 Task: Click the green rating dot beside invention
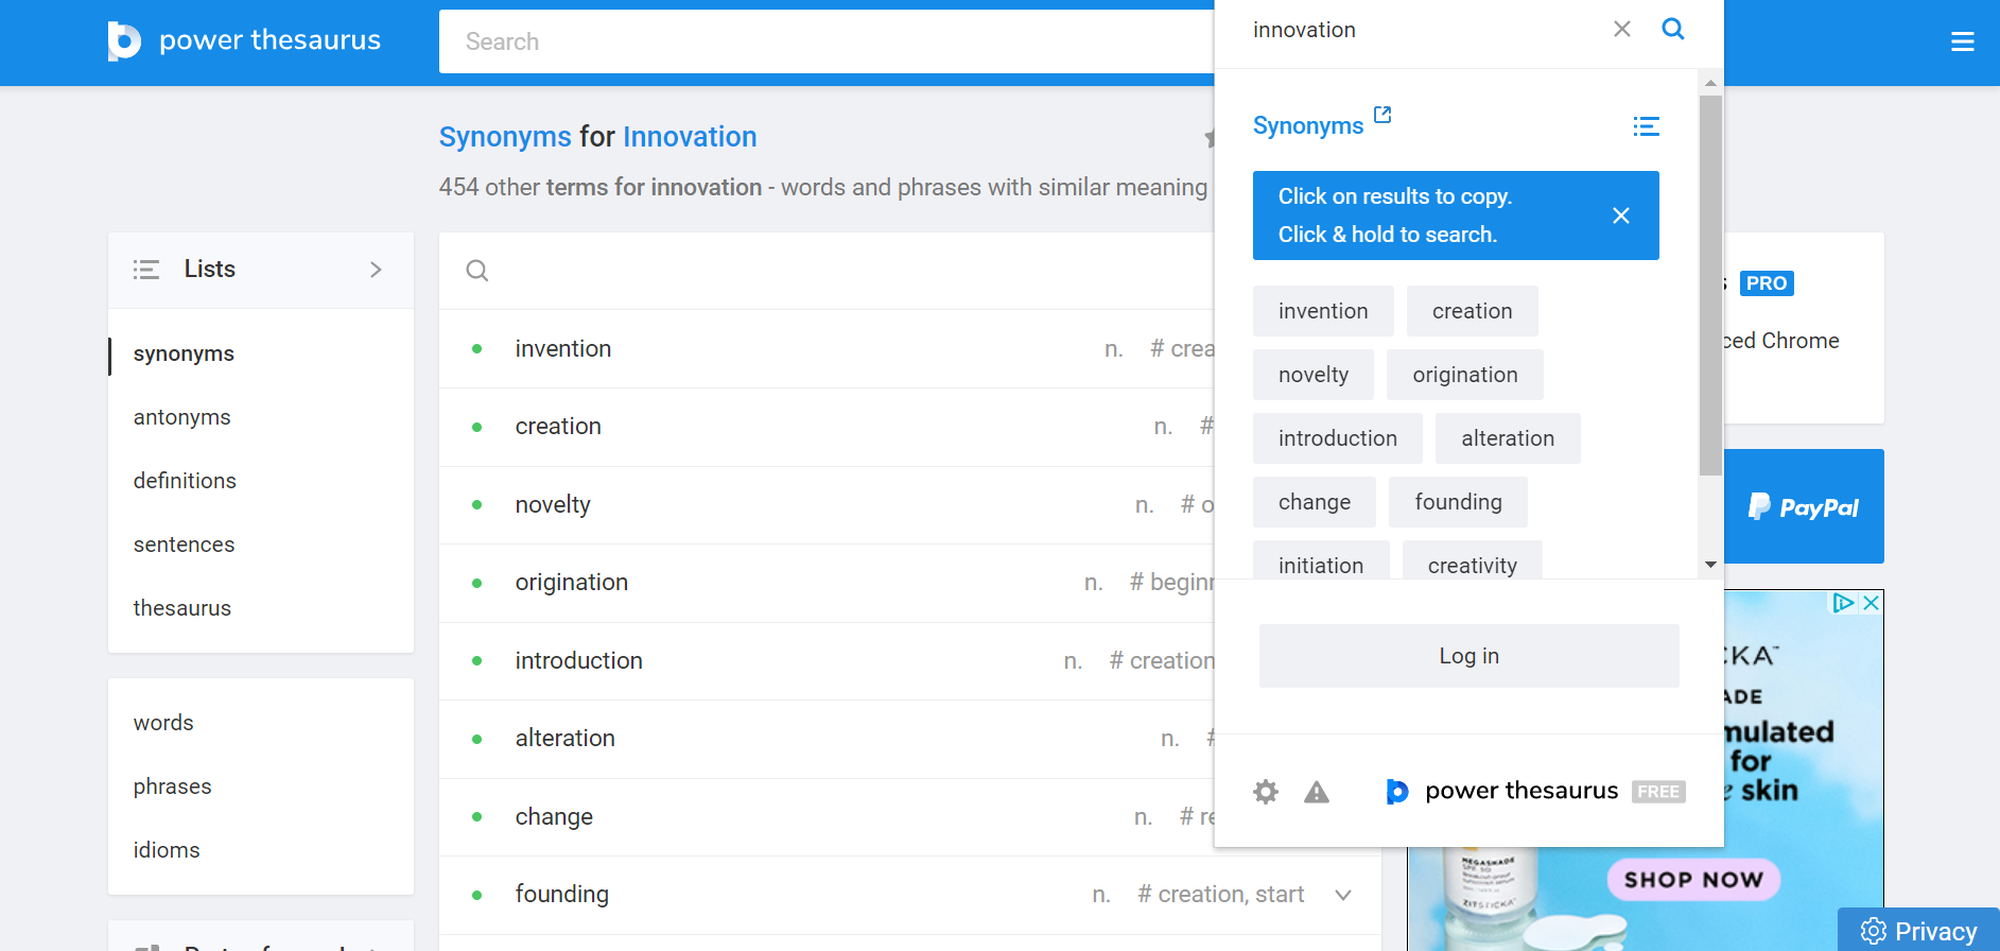(477, 348)
